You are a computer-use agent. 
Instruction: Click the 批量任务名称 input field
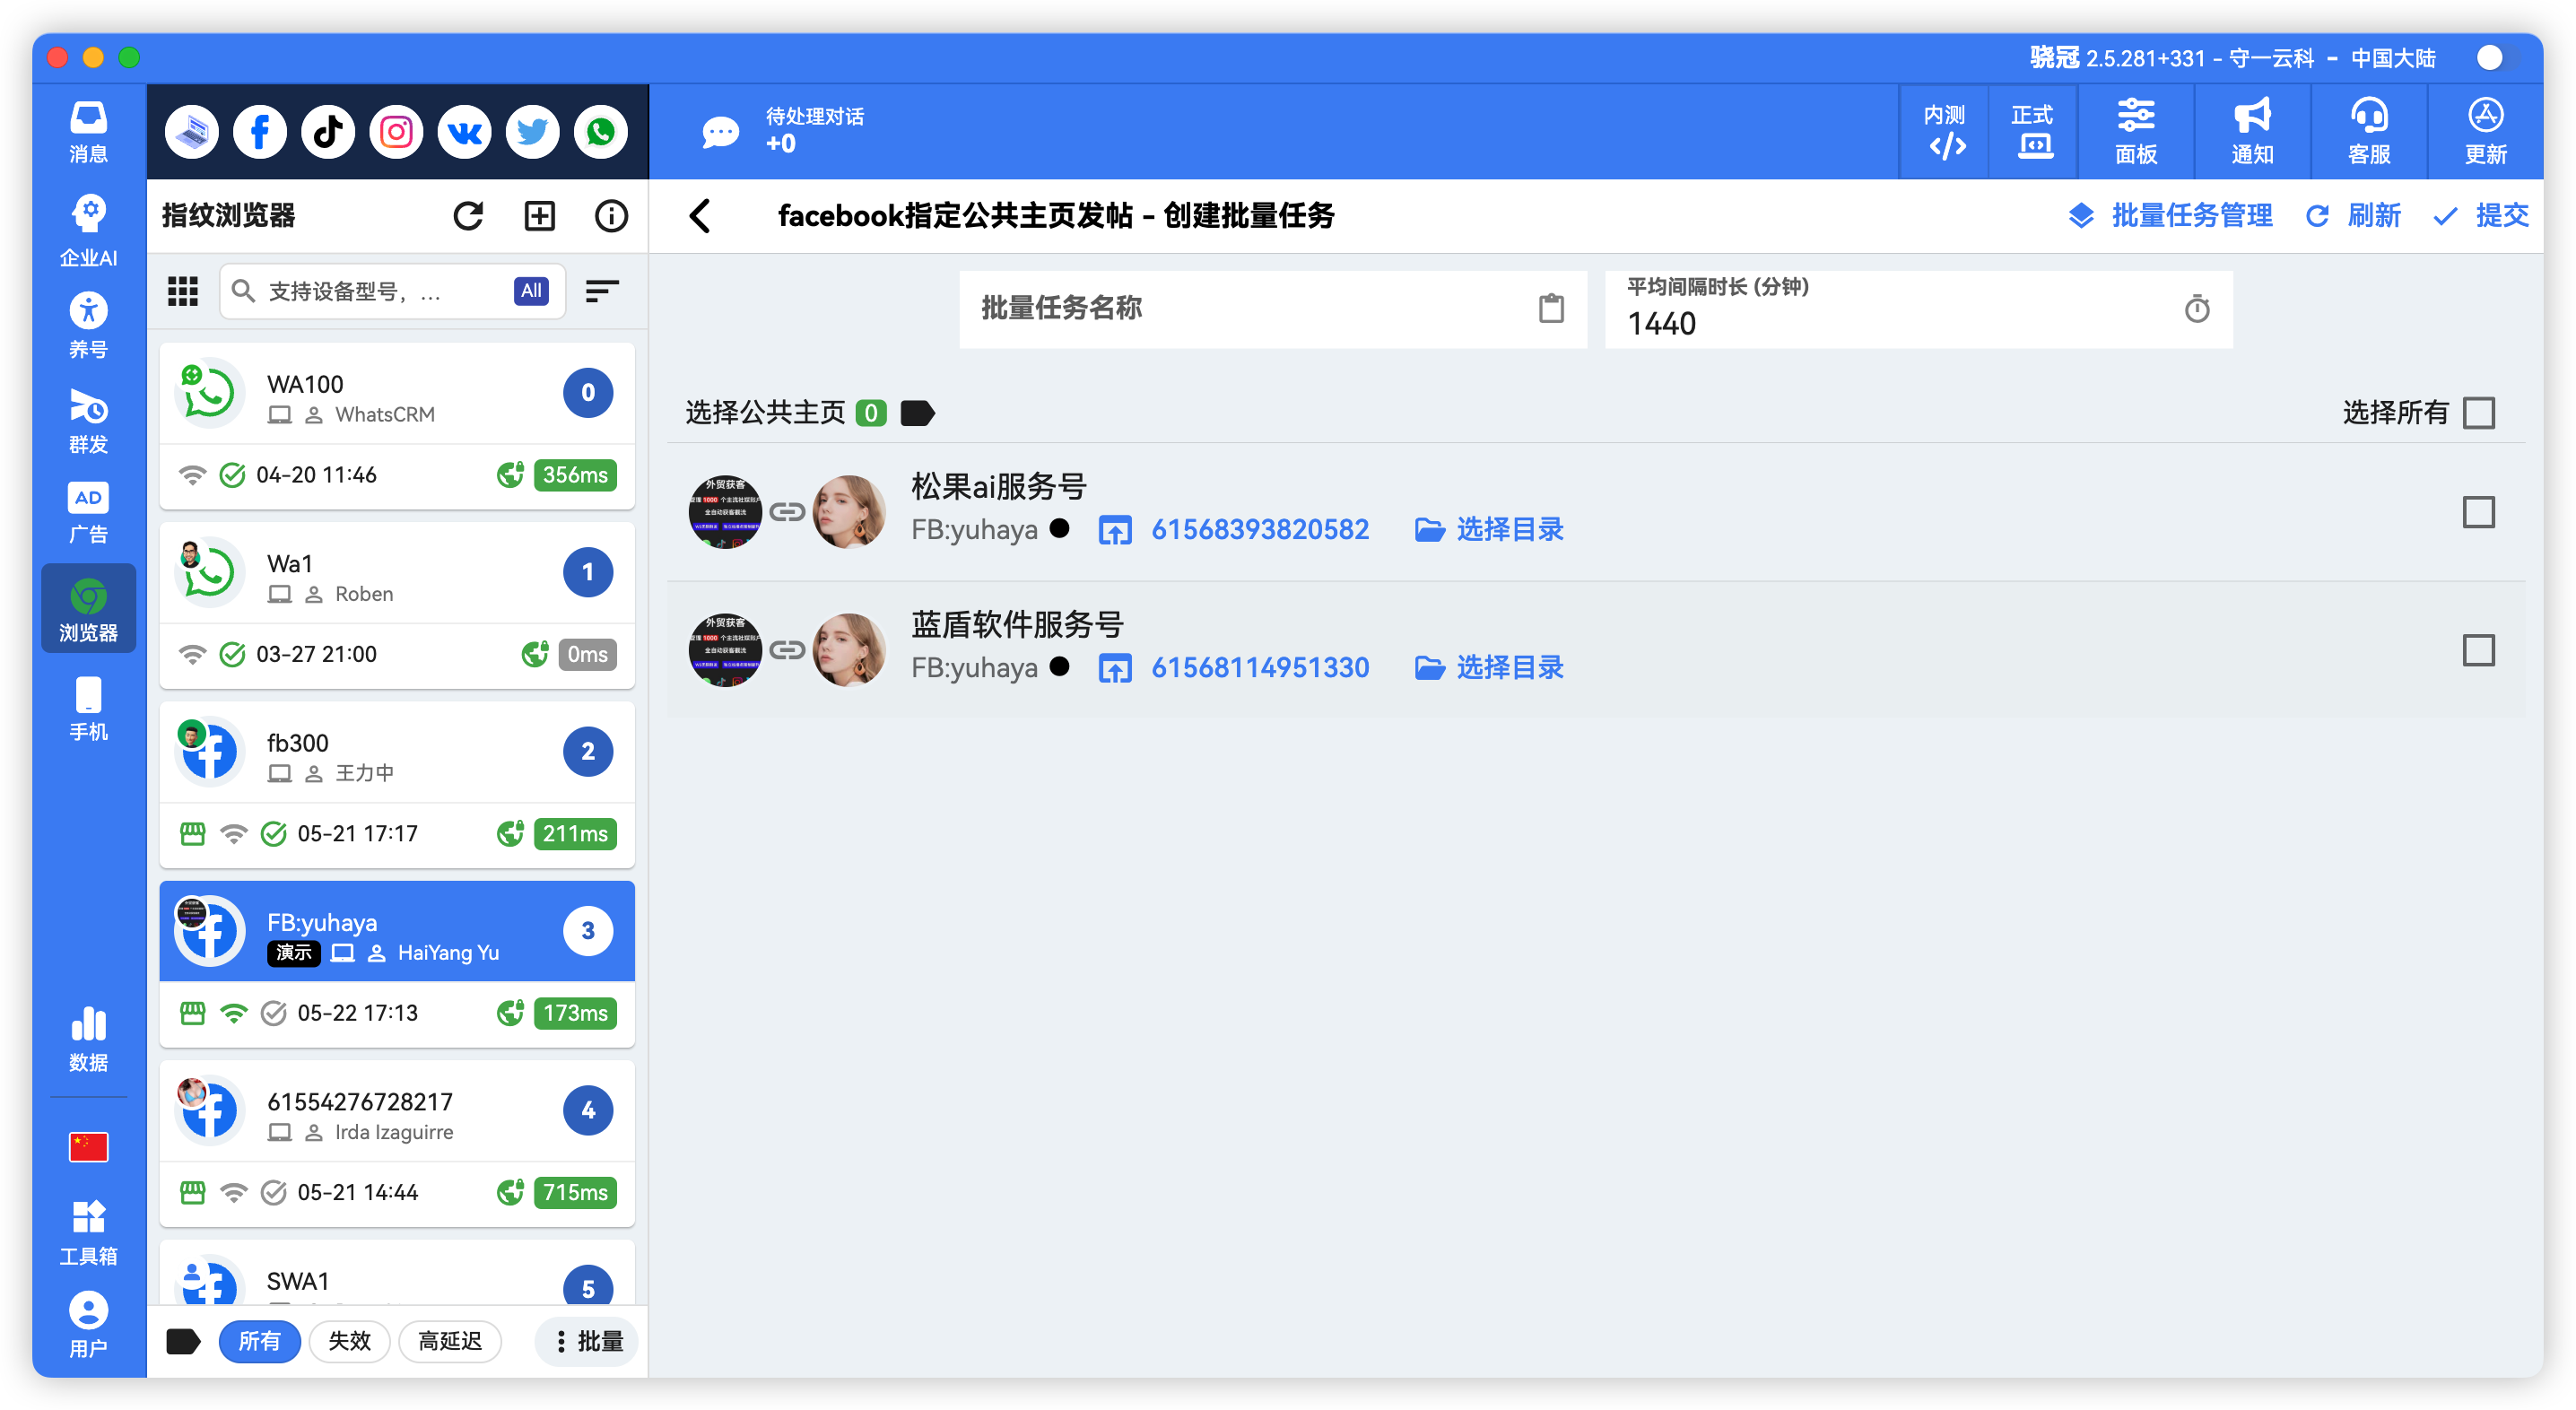pyautogui.click(x=1200, y=309)
